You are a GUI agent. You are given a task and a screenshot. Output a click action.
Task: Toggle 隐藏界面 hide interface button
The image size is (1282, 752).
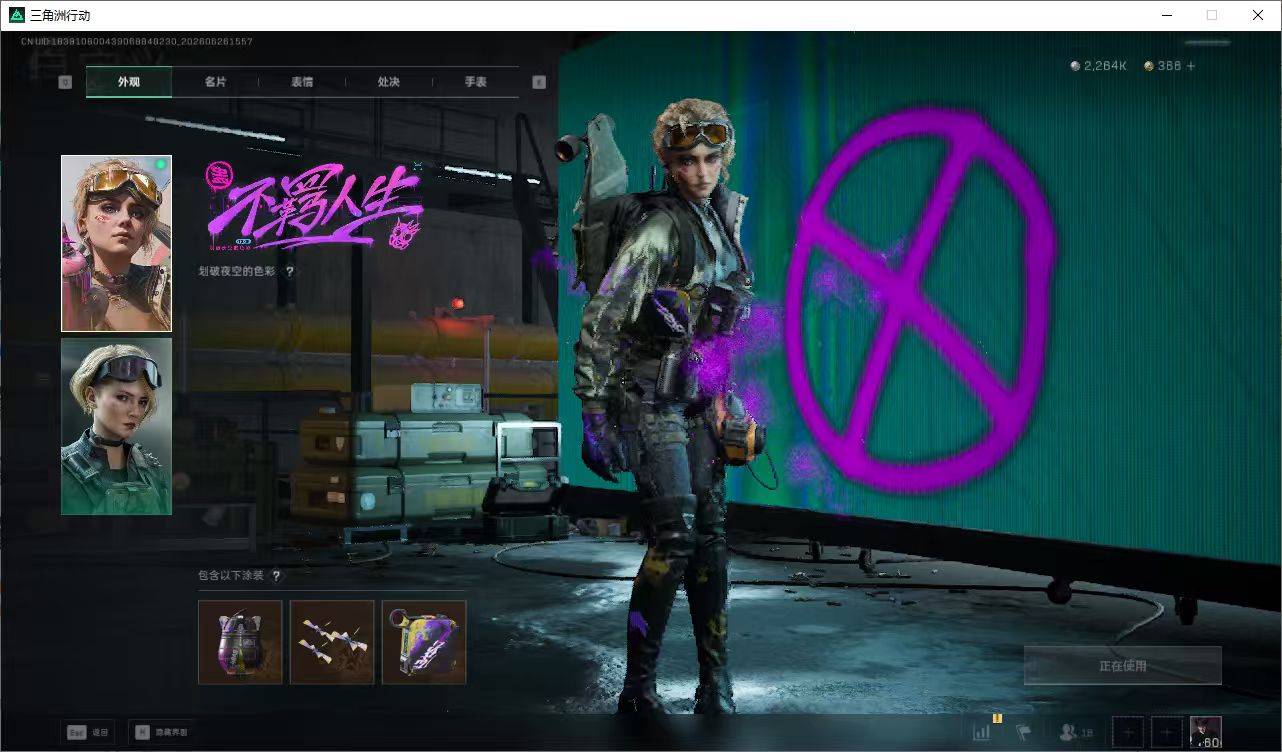161,732
